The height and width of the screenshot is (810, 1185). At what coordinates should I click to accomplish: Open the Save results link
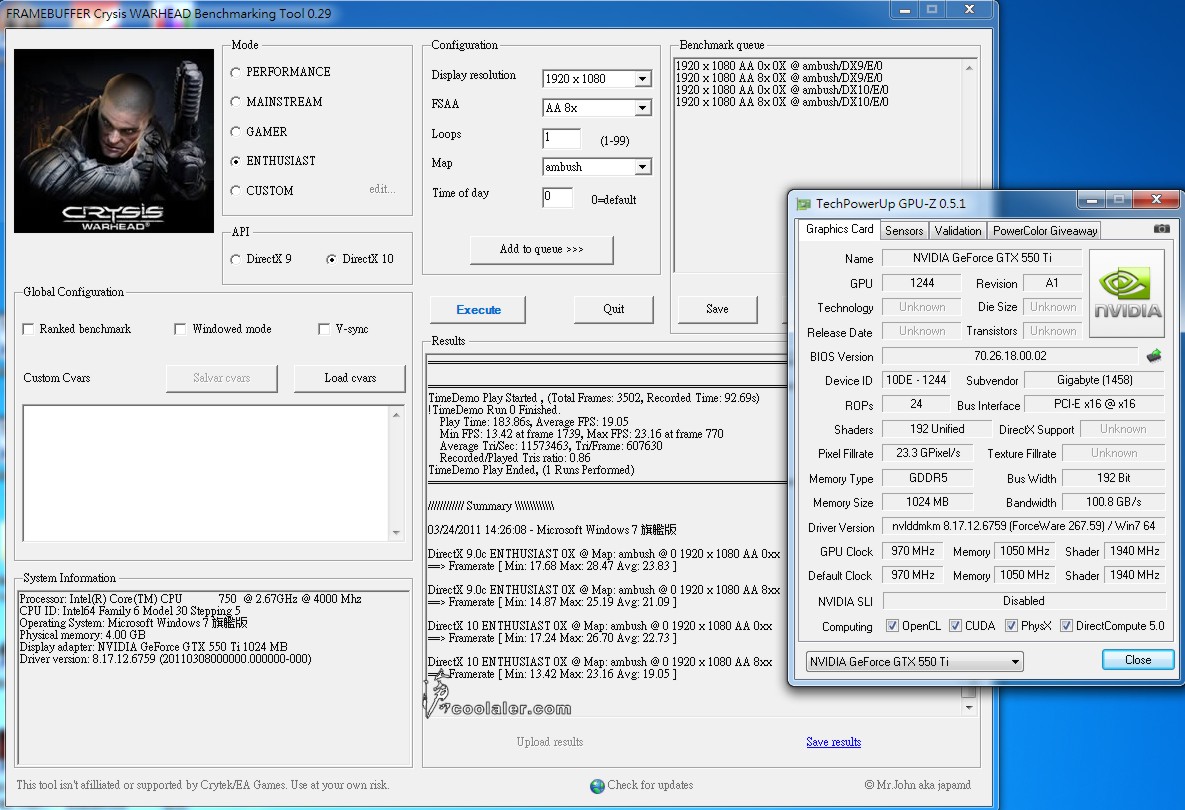click(x=834, y=742)
